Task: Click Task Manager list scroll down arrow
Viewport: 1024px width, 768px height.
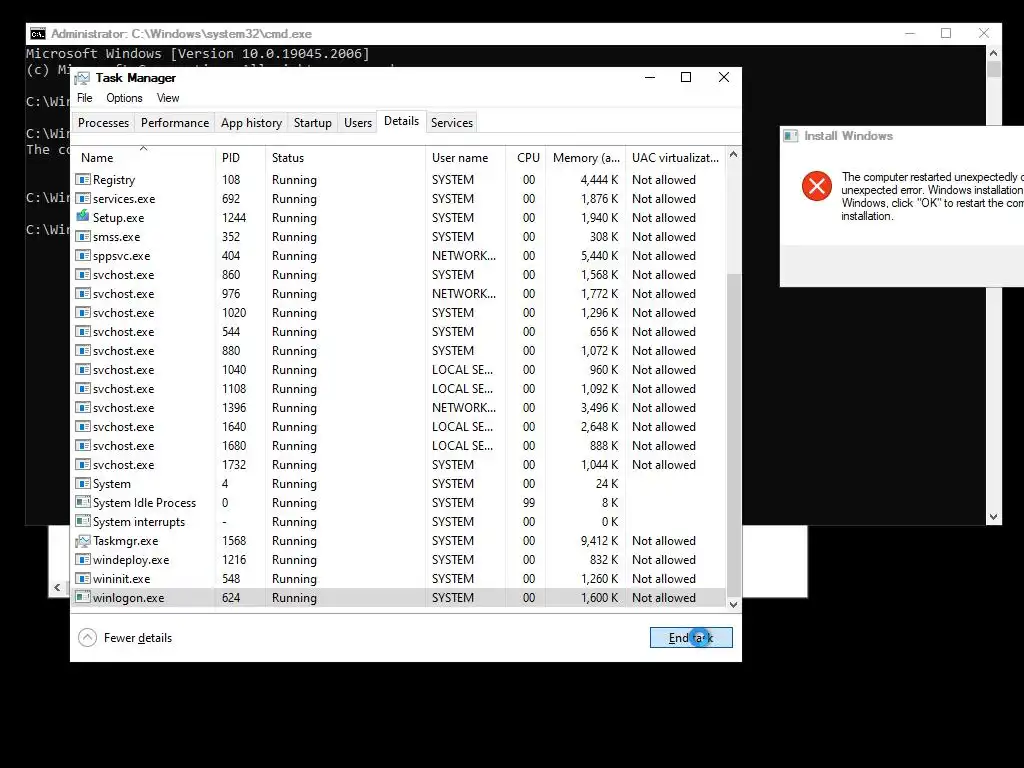Action: (733, 605)
